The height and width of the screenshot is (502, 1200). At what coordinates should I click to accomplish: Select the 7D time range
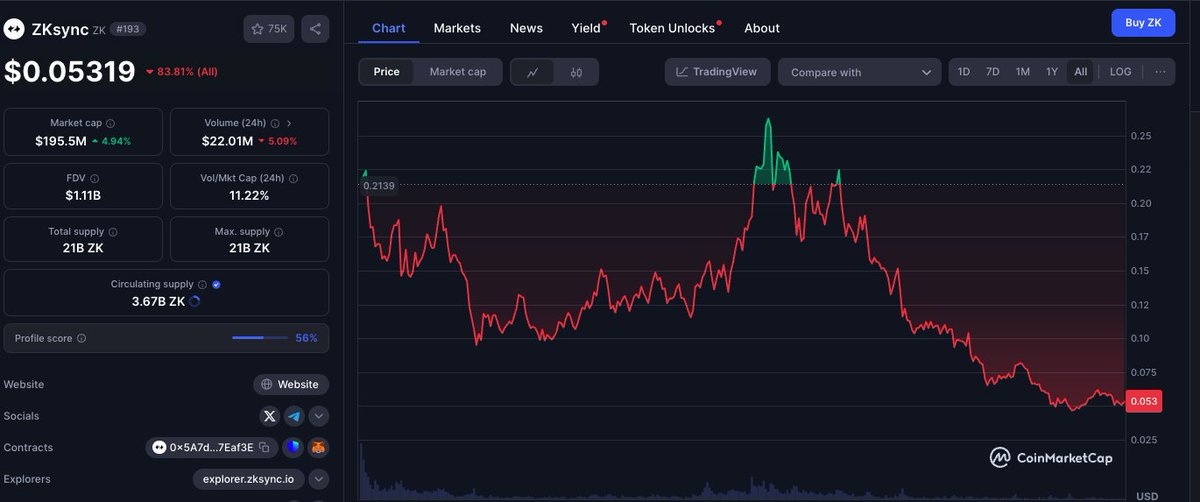pyautogui.click(x=993, y=72)
